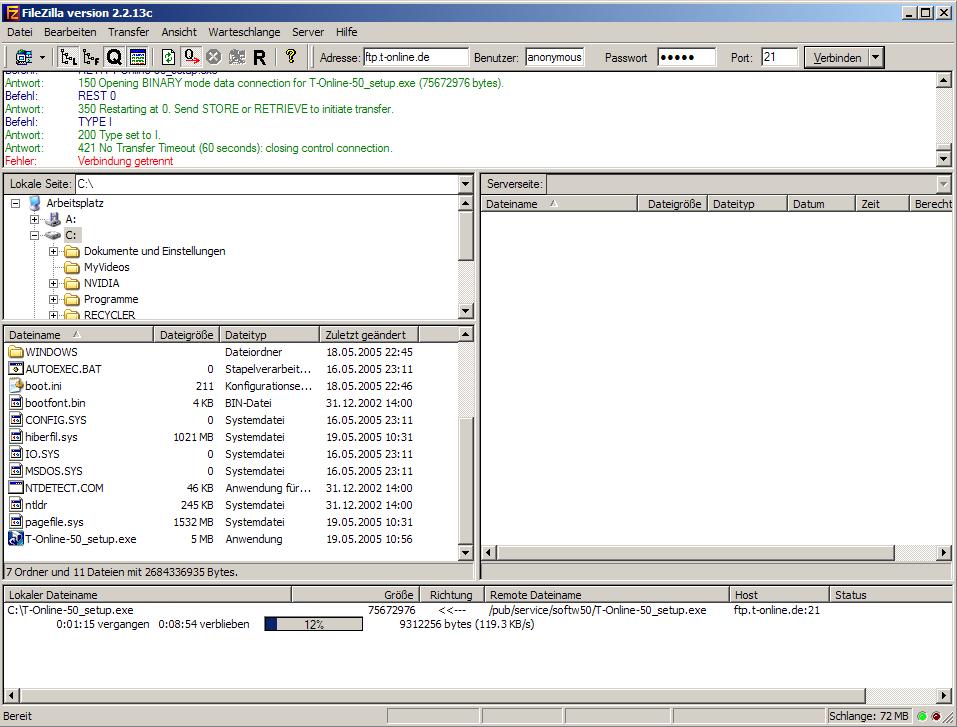This screenshot has width=957, height=727.
Task: Click the T-Online-50_setup.exe file icon
Action: point(16,539)
